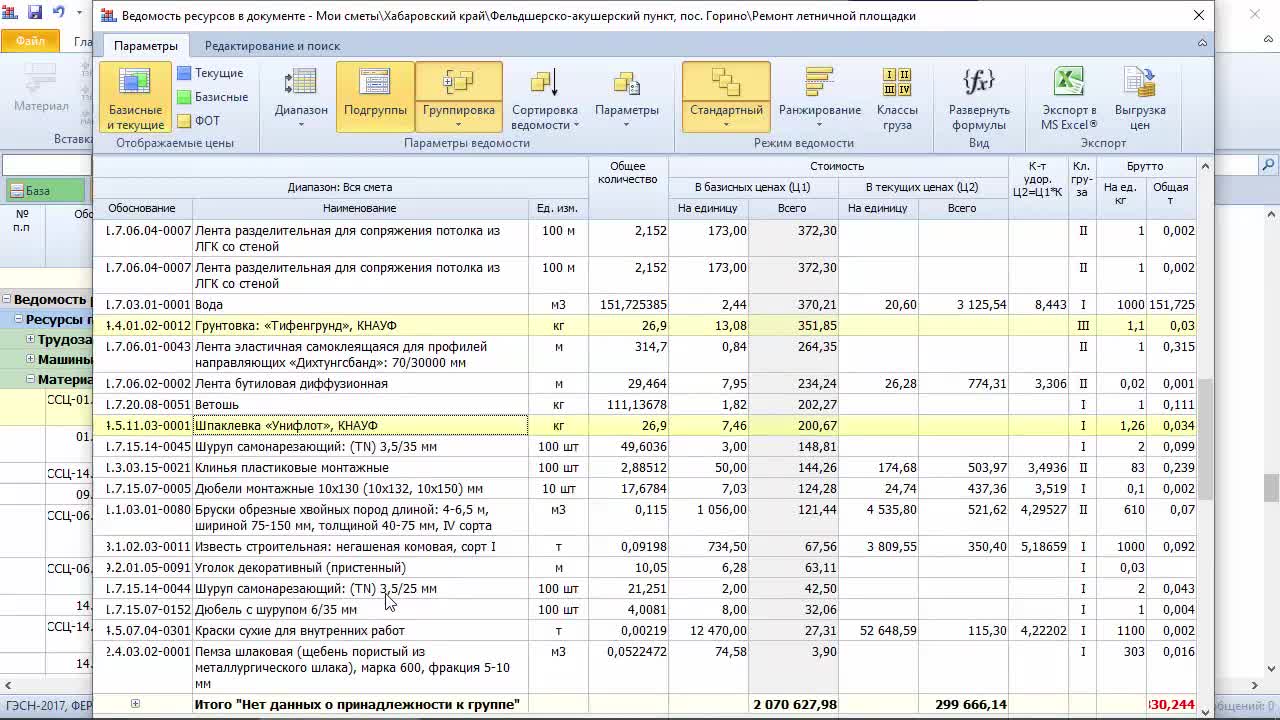Click total value 2 070 627,98

(795, 704)
